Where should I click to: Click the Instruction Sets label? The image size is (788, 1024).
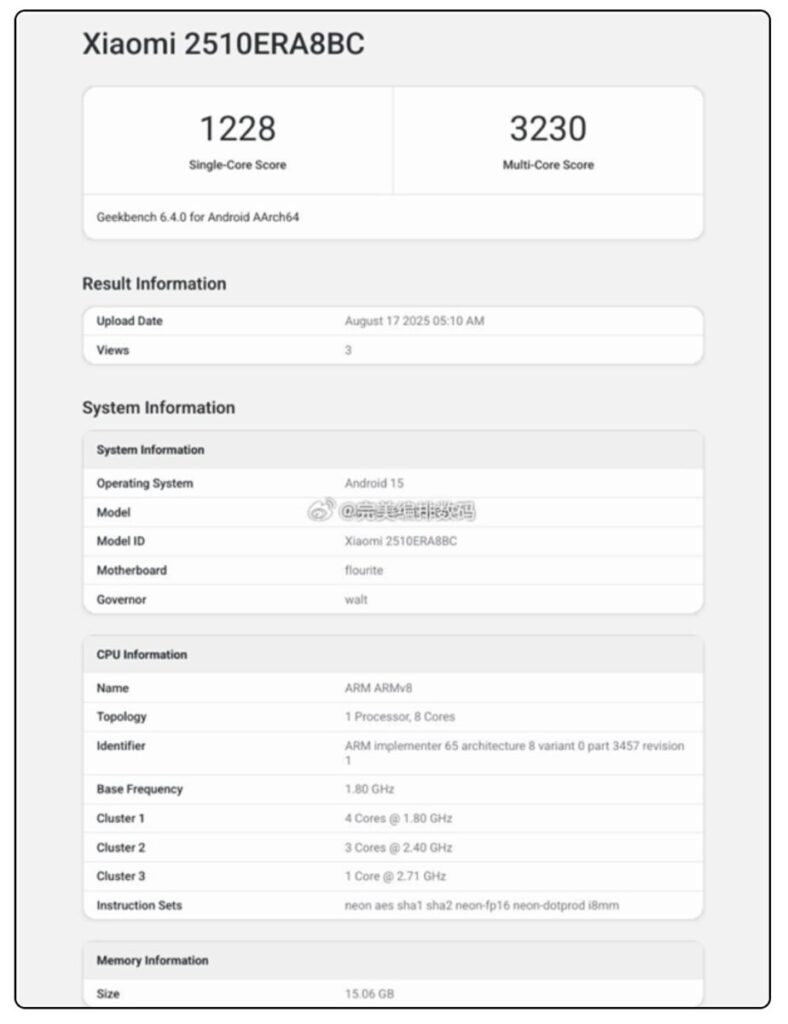[139, 906]
